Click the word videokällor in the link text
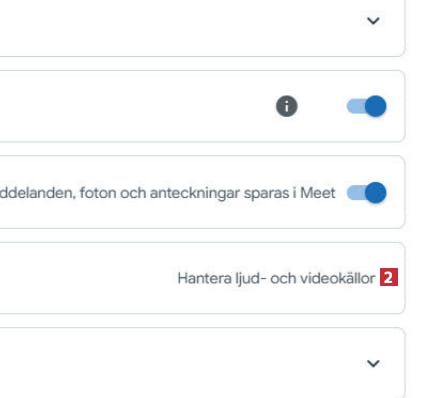The height and width of the screenshot is (398, 421). pos(338,278)
